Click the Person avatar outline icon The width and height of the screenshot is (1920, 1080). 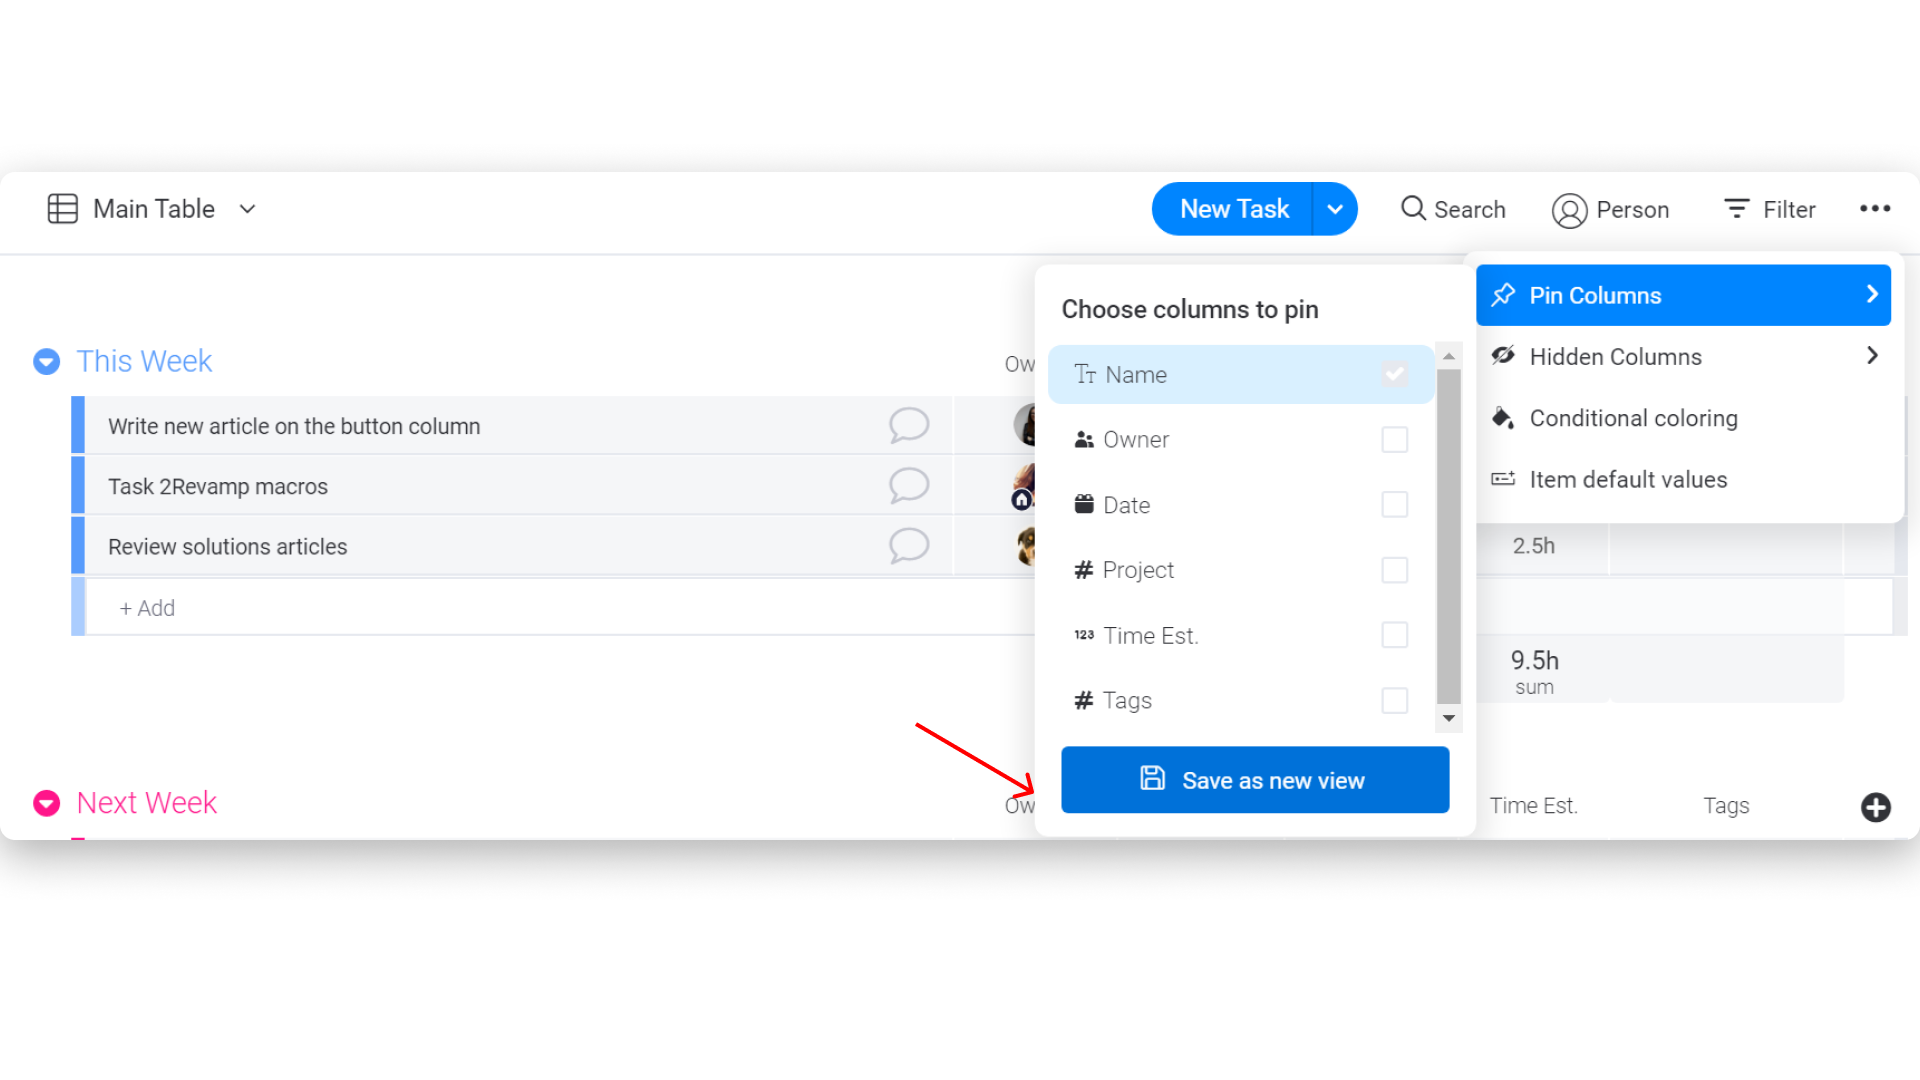(x=1569, y=211)
